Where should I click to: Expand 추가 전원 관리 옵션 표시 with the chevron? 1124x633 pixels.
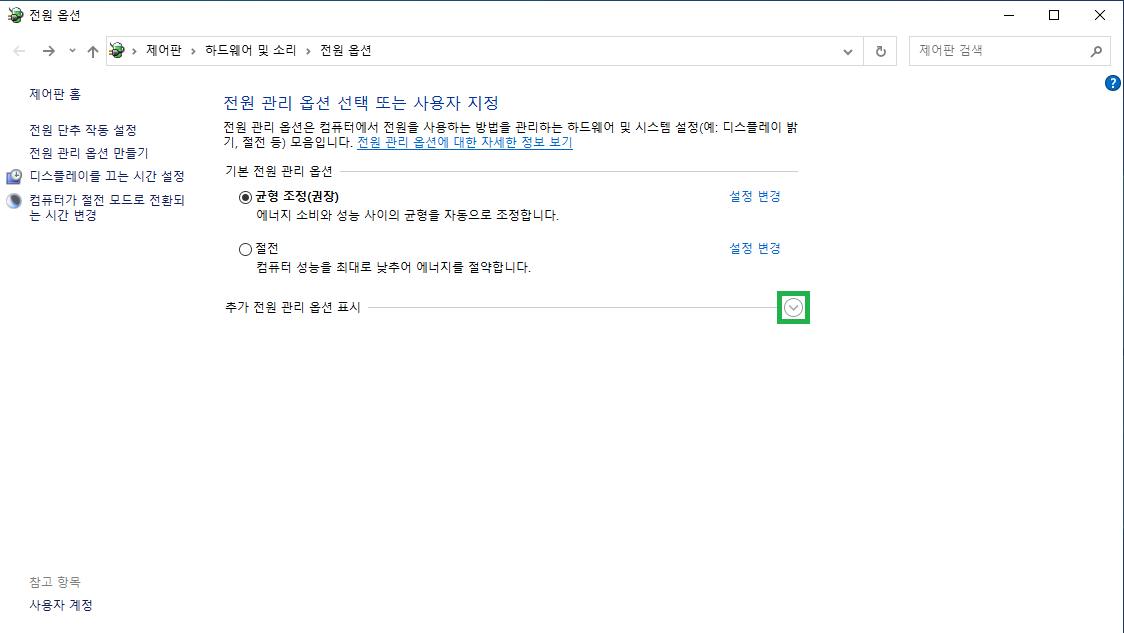pos(793,307)
